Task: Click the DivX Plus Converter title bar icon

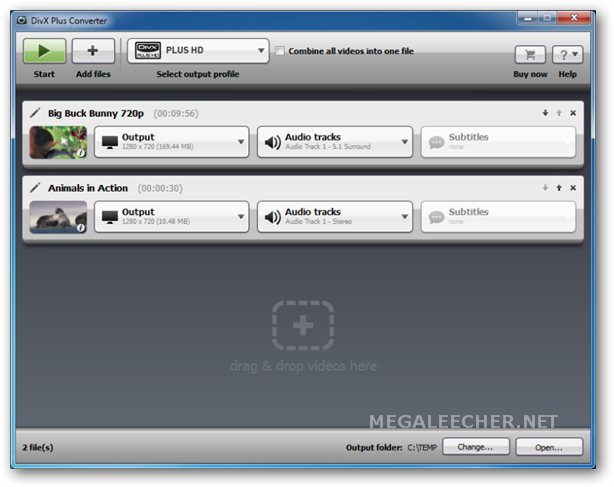Action: tap(22, 20)
